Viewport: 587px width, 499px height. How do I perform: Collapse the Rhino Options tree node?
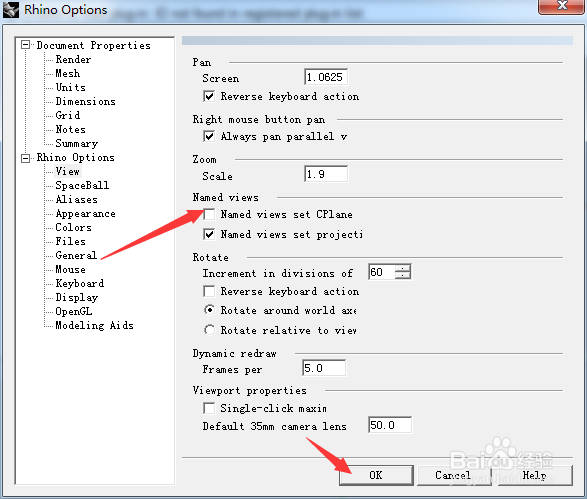[25, 158]
